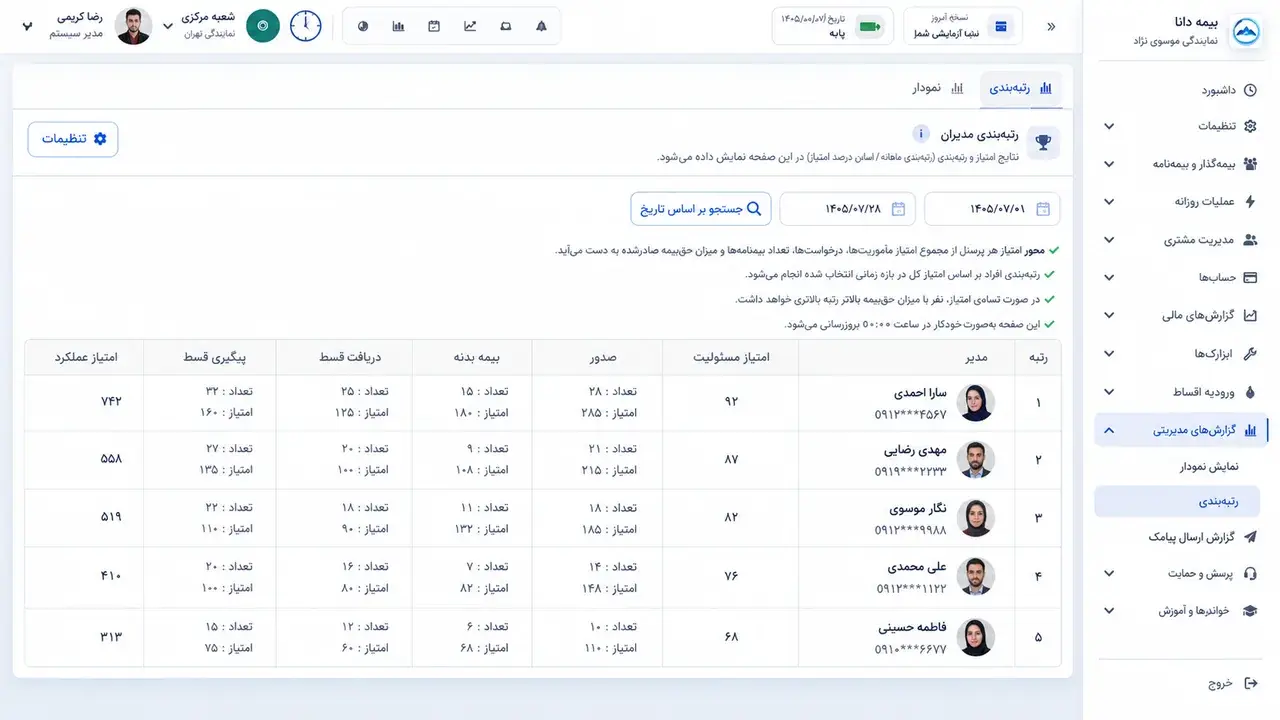The image size is (1280, 720).
Task: Click سارا احمدی's avatar photo
Action: coord(976,403)
